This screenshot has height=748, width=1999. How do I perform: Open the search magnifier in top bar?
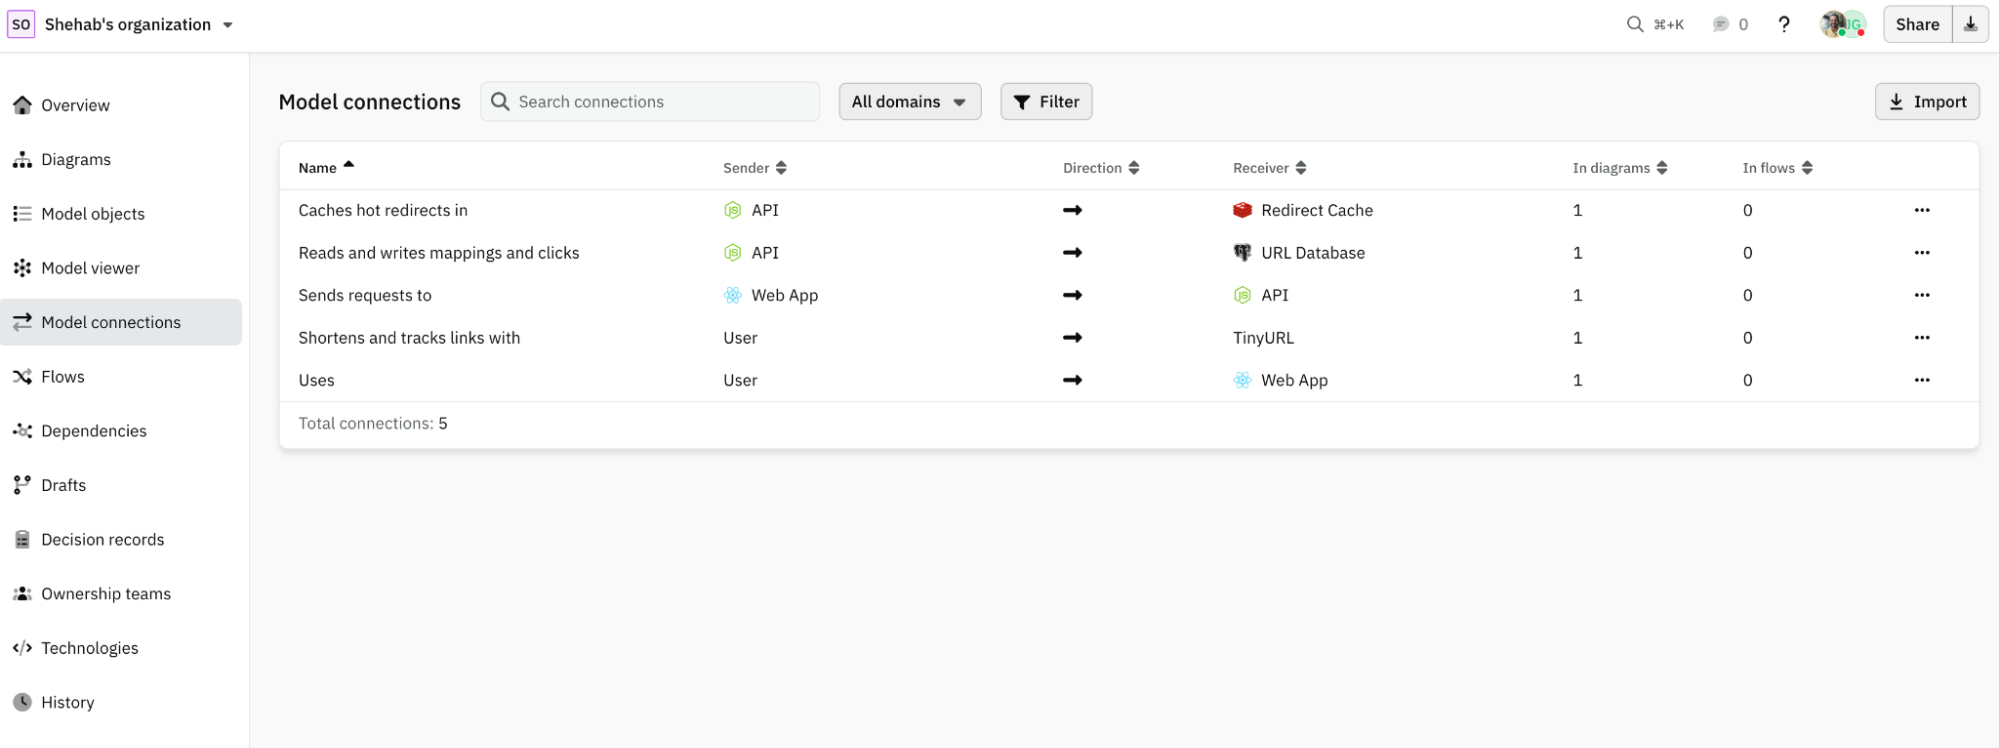(1635, 24)
